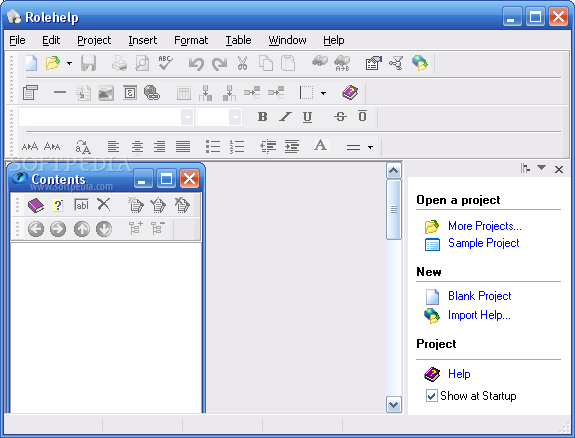The height and width of the screenshot is (438, 575).
Task: Open print preview icon
Action: [x=142, y=63]
